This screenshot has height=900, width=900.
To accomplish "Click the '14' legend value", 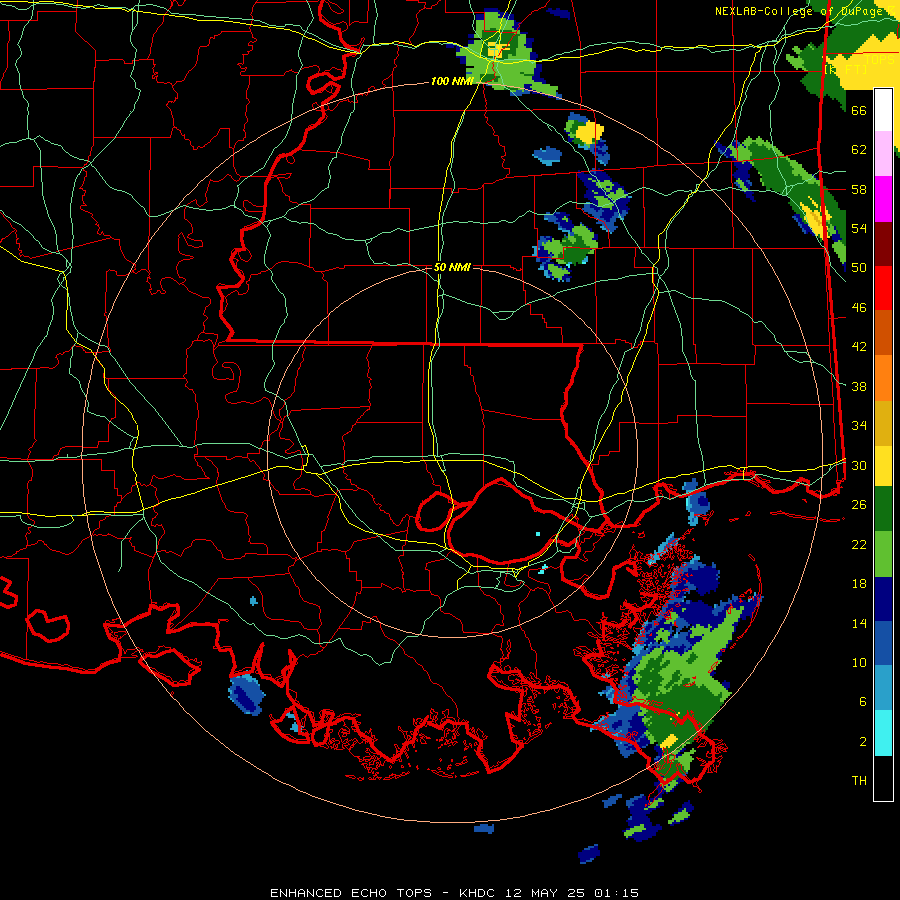I will 859,623.
